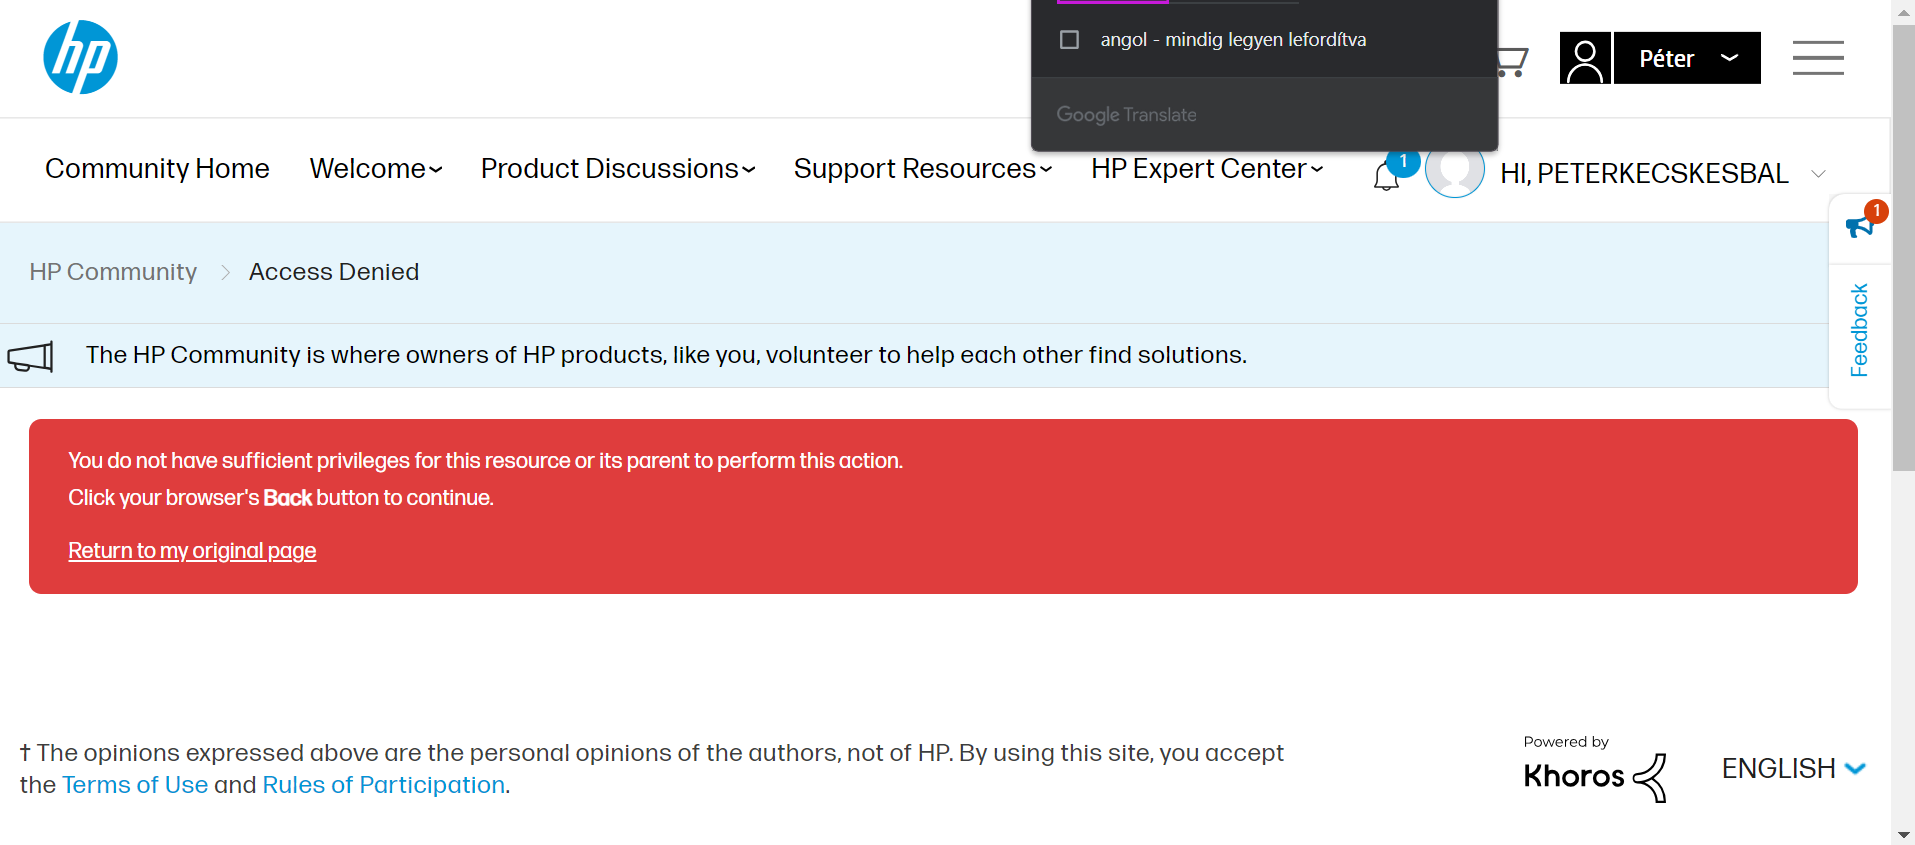Expand the Péter account dropdown
Image resolution: width=1915 pixels, height=845 pixels.
1687,59
